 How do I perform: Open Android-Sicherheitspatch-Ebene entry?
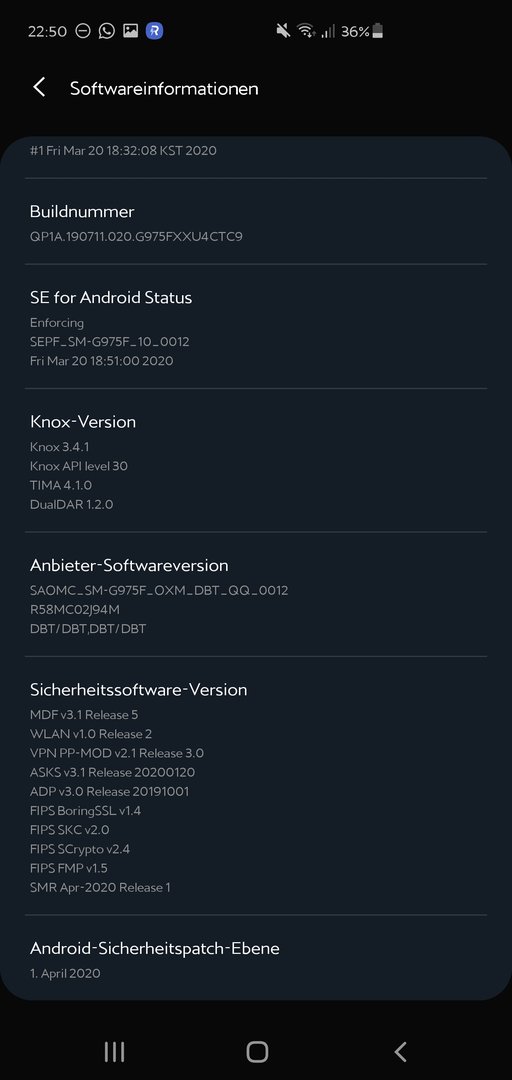pos(256,959)
